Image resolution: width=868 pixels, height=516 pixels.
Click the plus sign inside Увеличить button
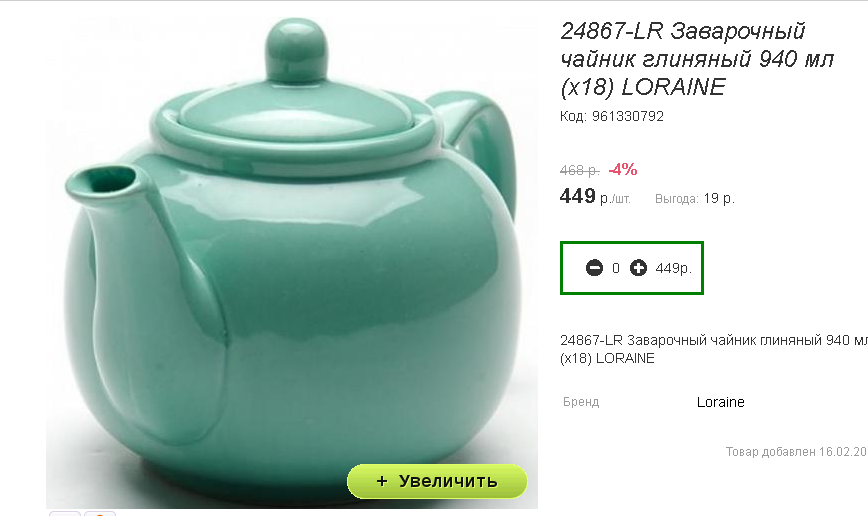(381, 481)
